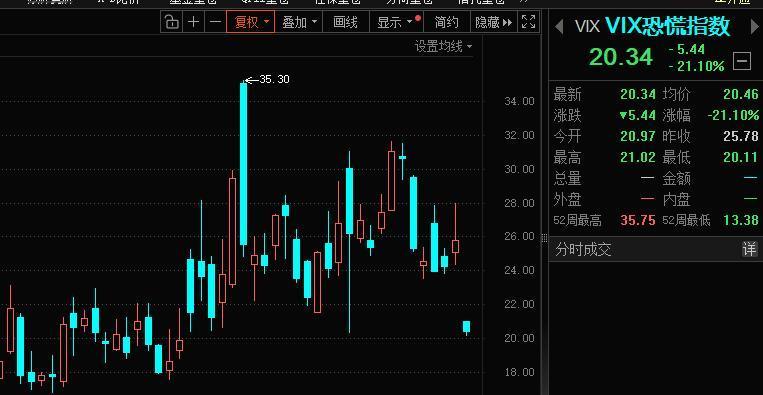
Task: Go to next instrument with right arrow
Action: 756,27
